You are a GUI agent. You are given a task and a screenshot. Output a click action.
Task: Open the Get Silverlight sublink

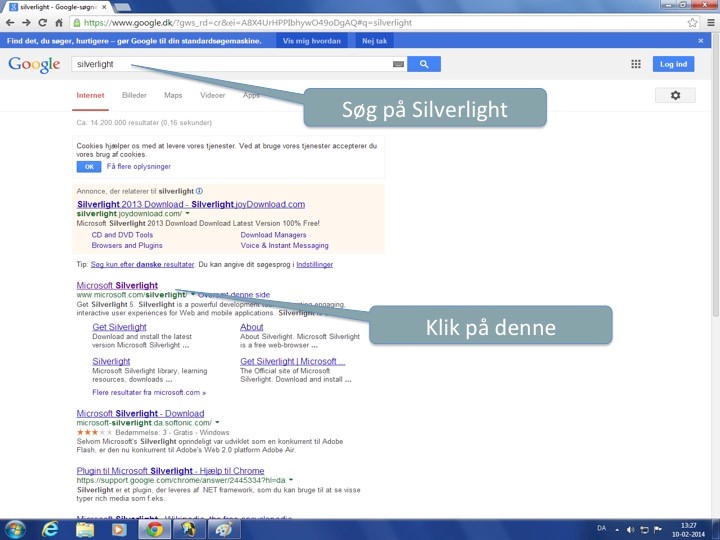point(119,327)
